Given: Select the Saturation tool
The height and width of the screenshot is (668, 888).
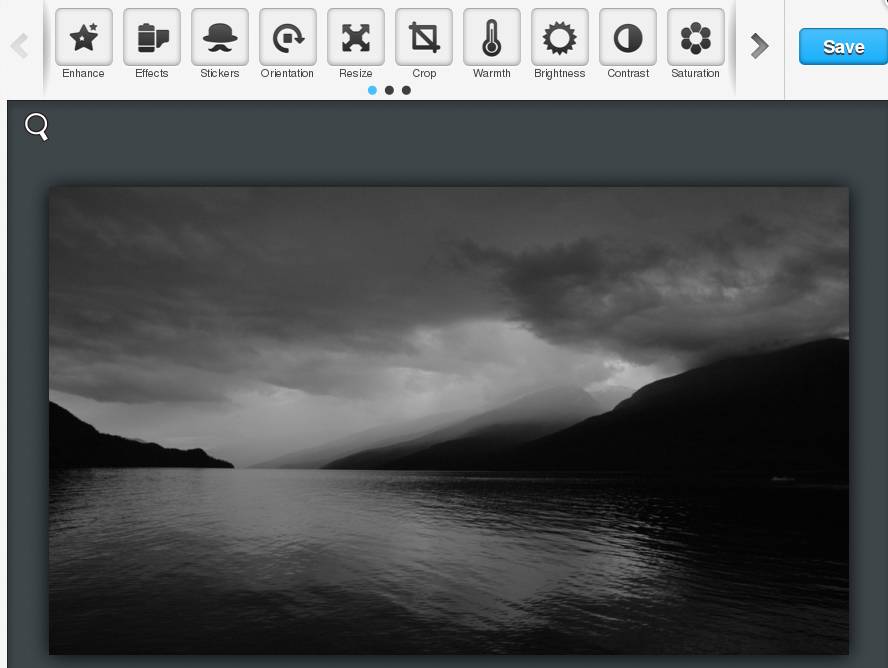Looking at the screenshot, I should (x=696, y=38).
